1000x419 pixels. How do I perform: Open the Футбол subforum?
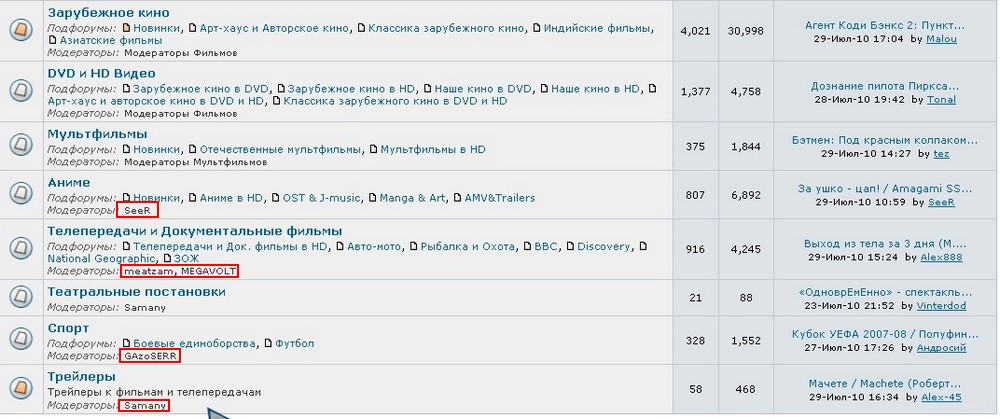coord(294,343)
